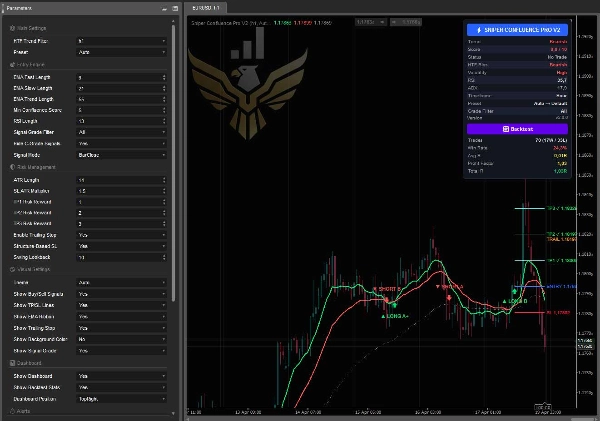Click the TP3 Risk Reward value field
Screen dimensions: 600x421
coord(119,224)
